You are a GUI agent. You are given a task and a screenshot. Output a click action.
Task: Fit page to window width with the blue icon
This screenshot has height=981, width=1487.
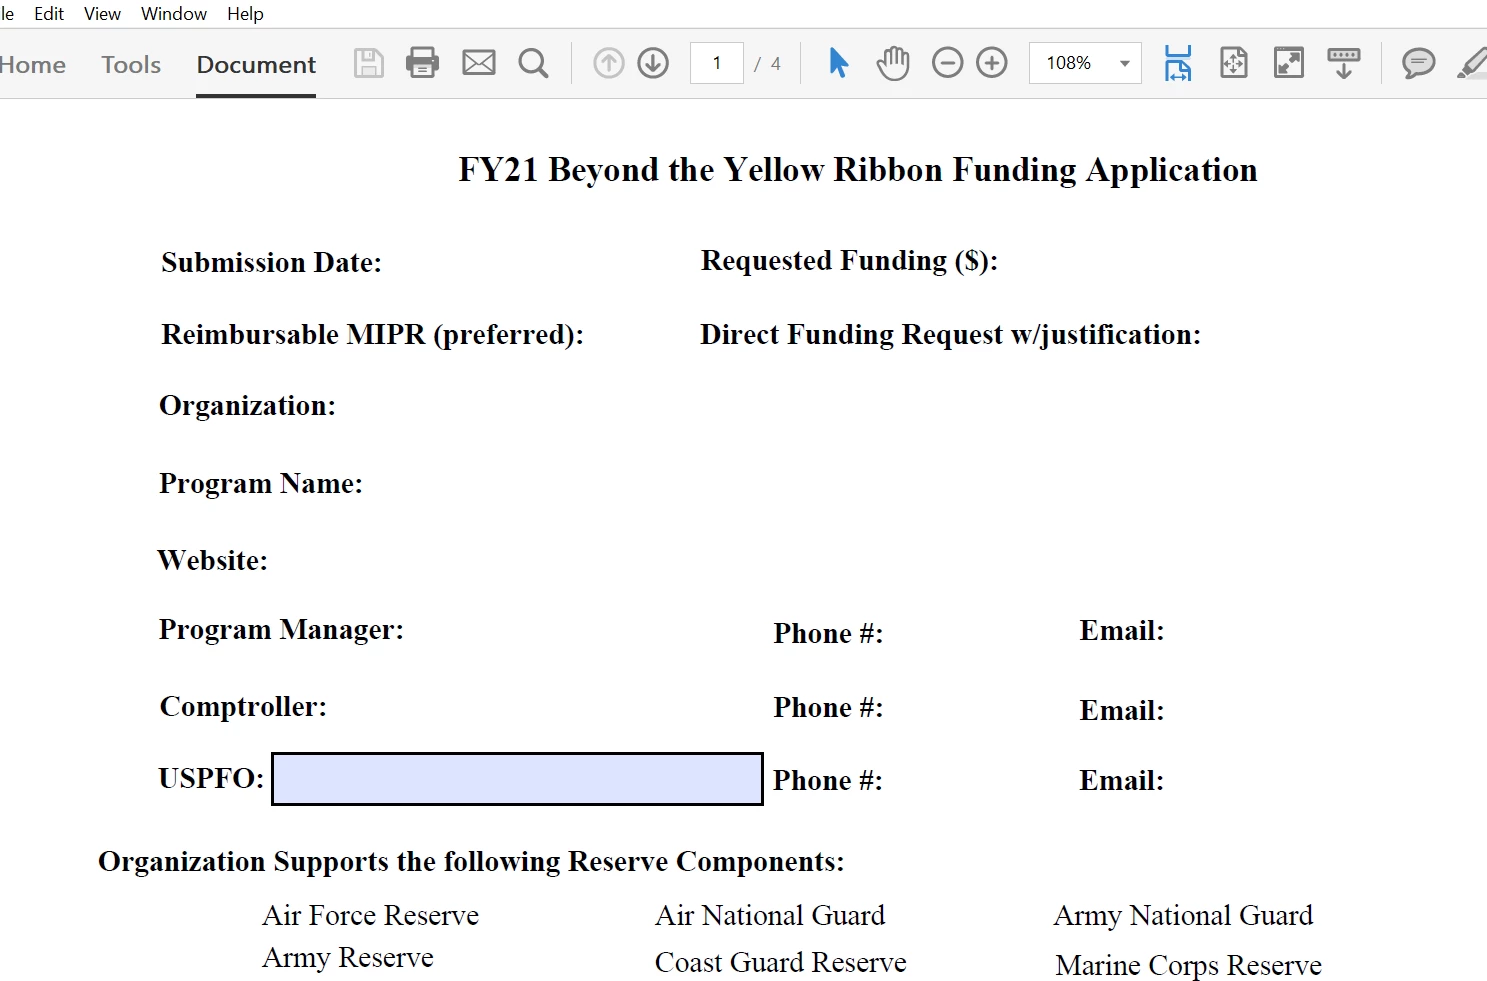(x=1178, y=63)
